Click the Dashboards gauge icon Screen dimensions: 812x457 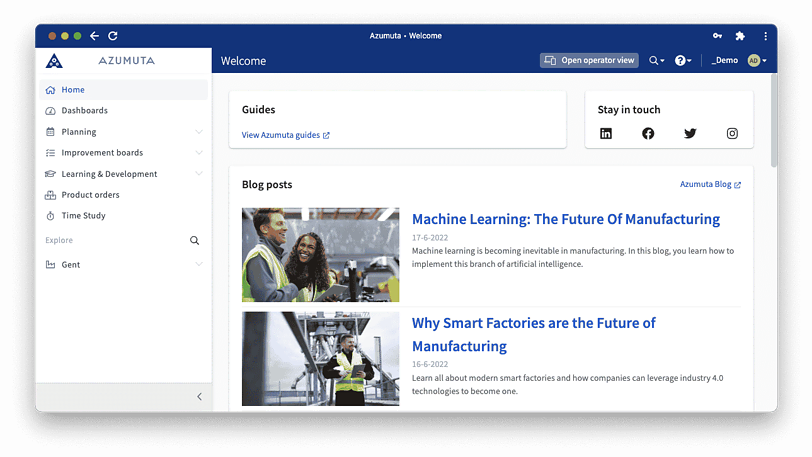click(50, 111)
